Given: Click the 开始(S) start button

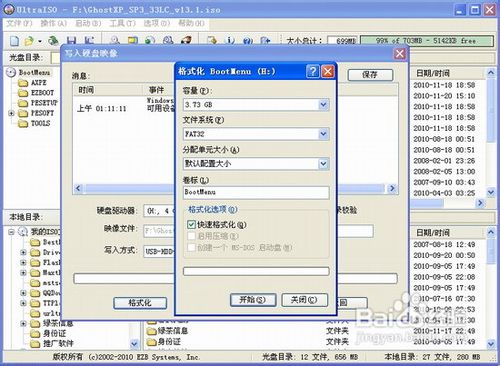Looking at the screenshot, I should tap(253, 300).
